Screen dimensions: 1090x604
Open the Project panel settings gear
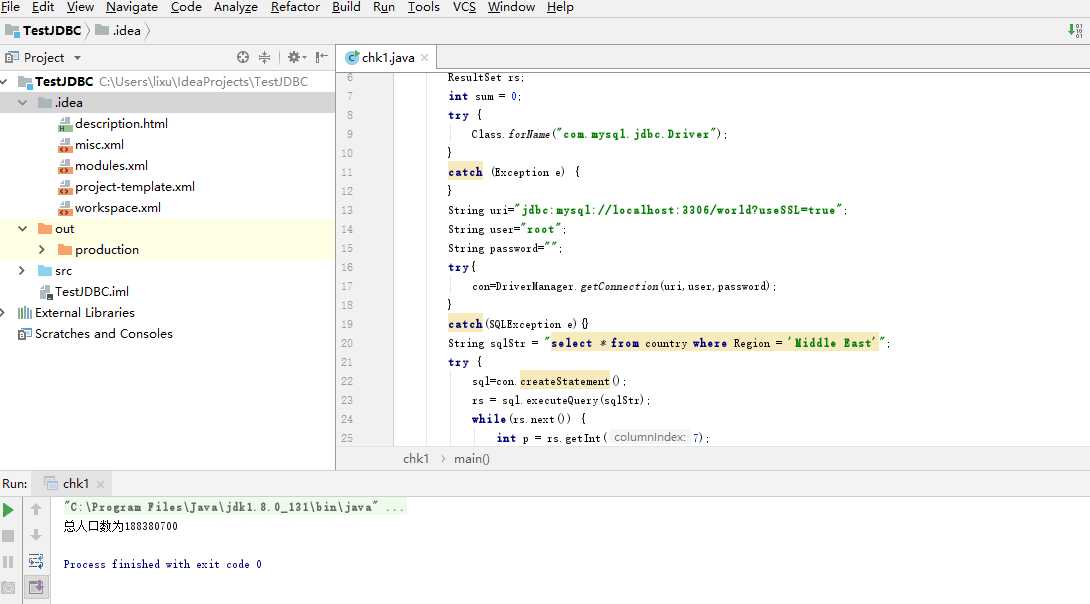294,57
